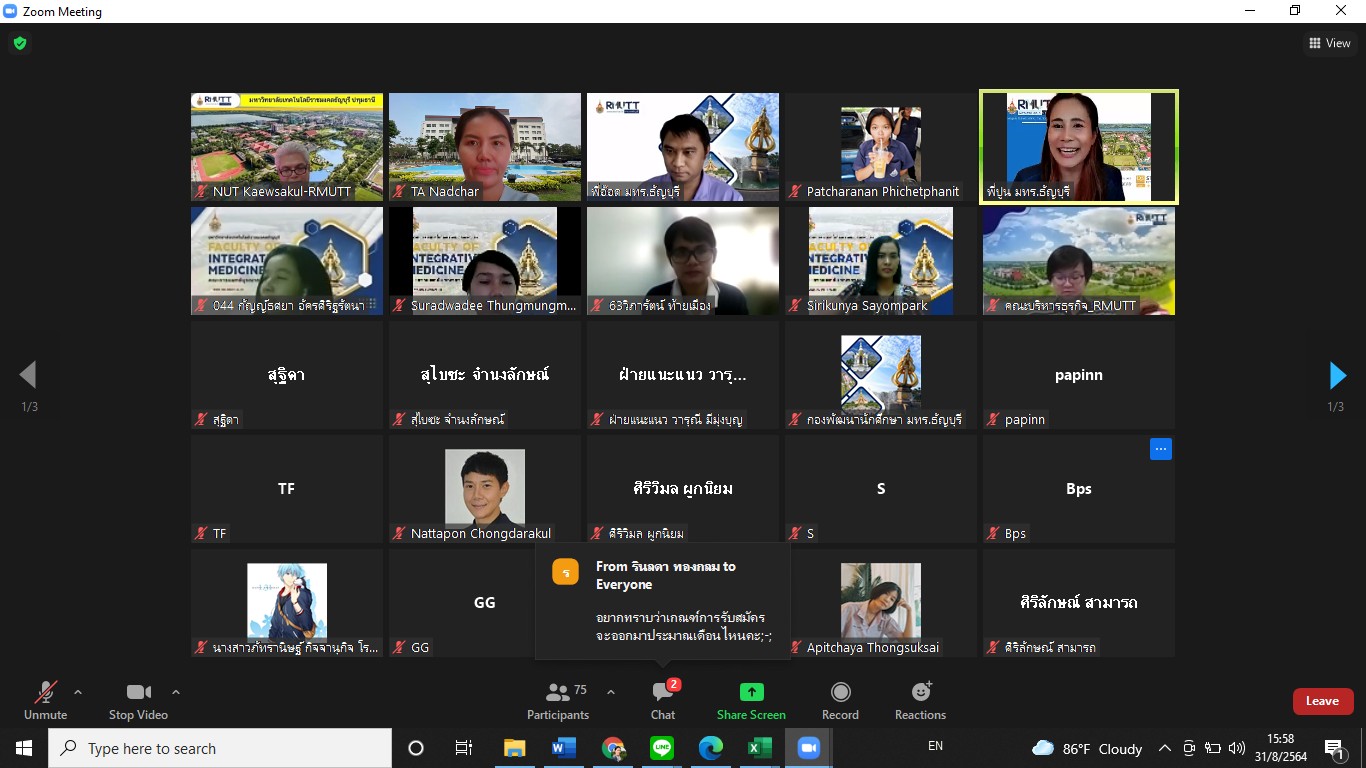Stop Video camera toggle
1366x768 pixels.
coord(138,700)
